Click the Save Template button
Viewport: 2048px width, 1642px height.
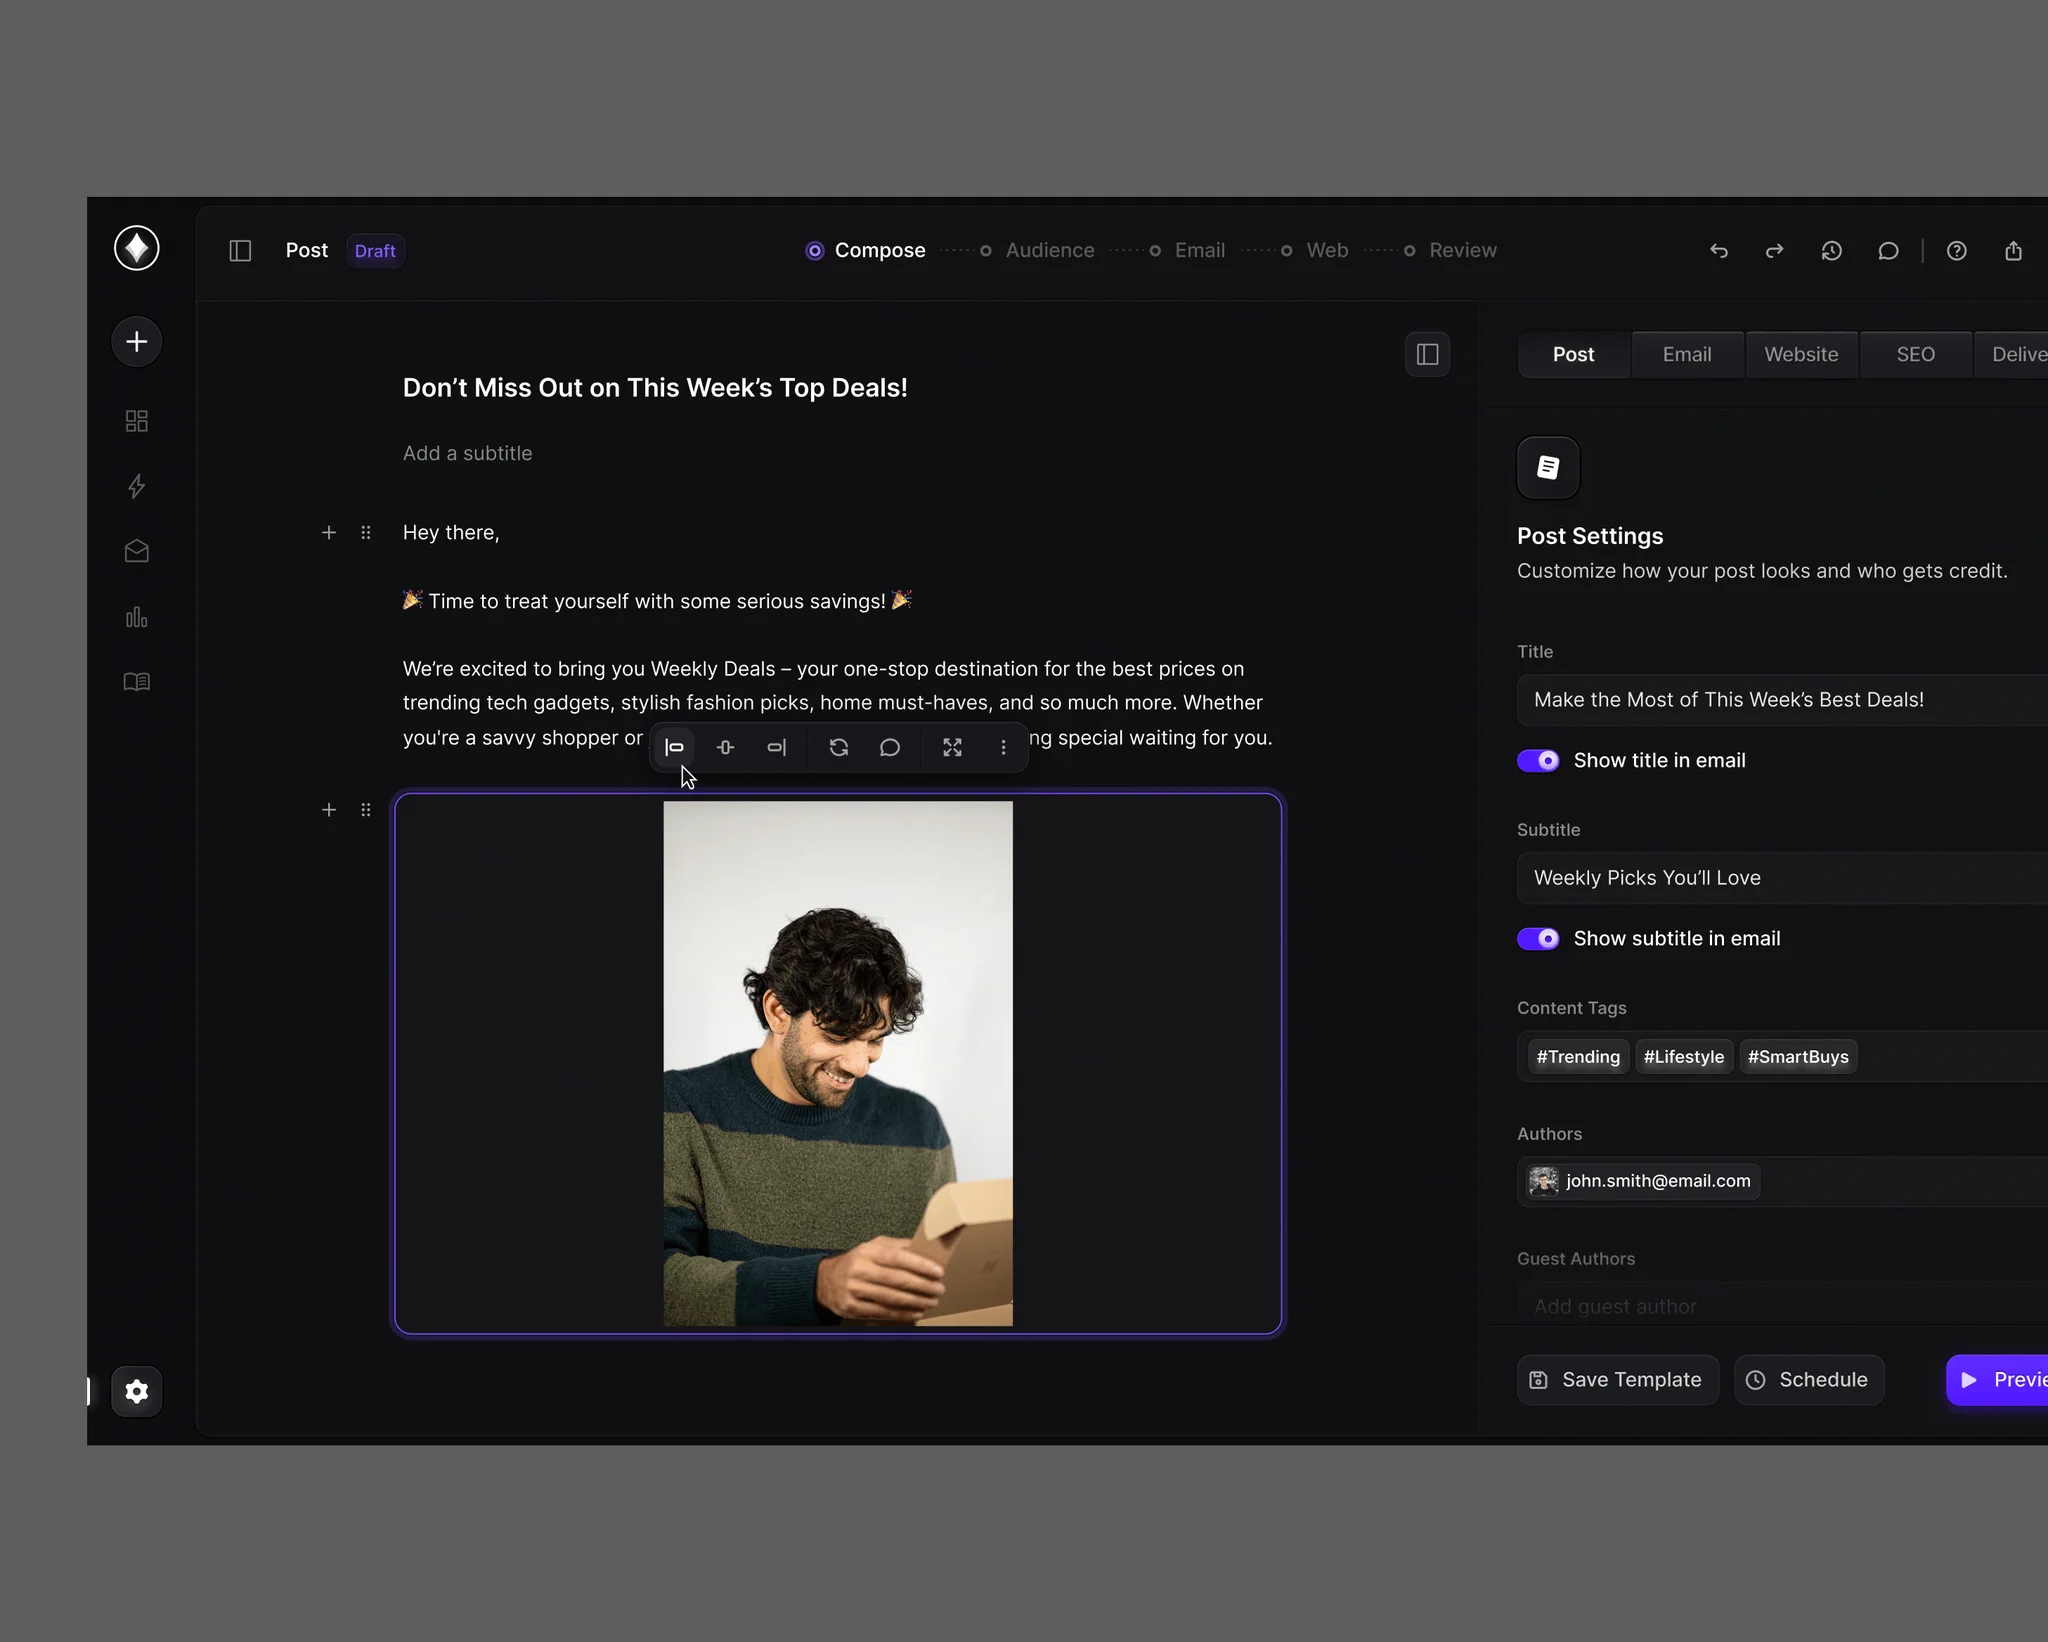coord(1618,1380)
